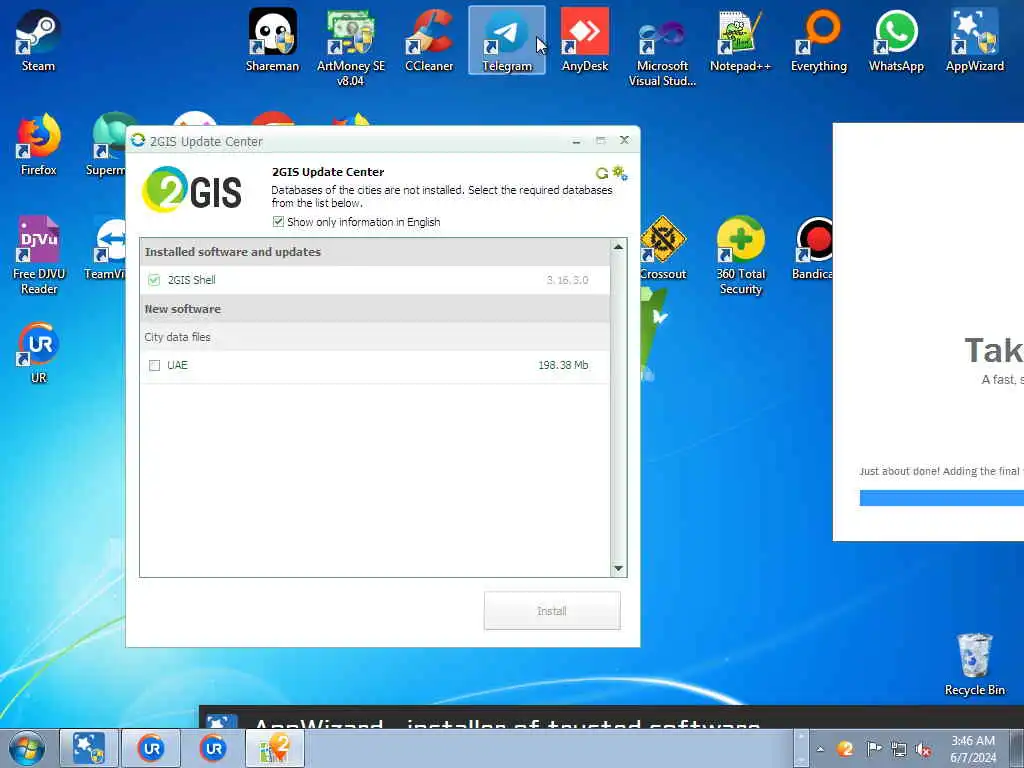1024x768 pixels.
Task: Toggle the 2GIS Shell checkbox
Action: tap(154, 280)
